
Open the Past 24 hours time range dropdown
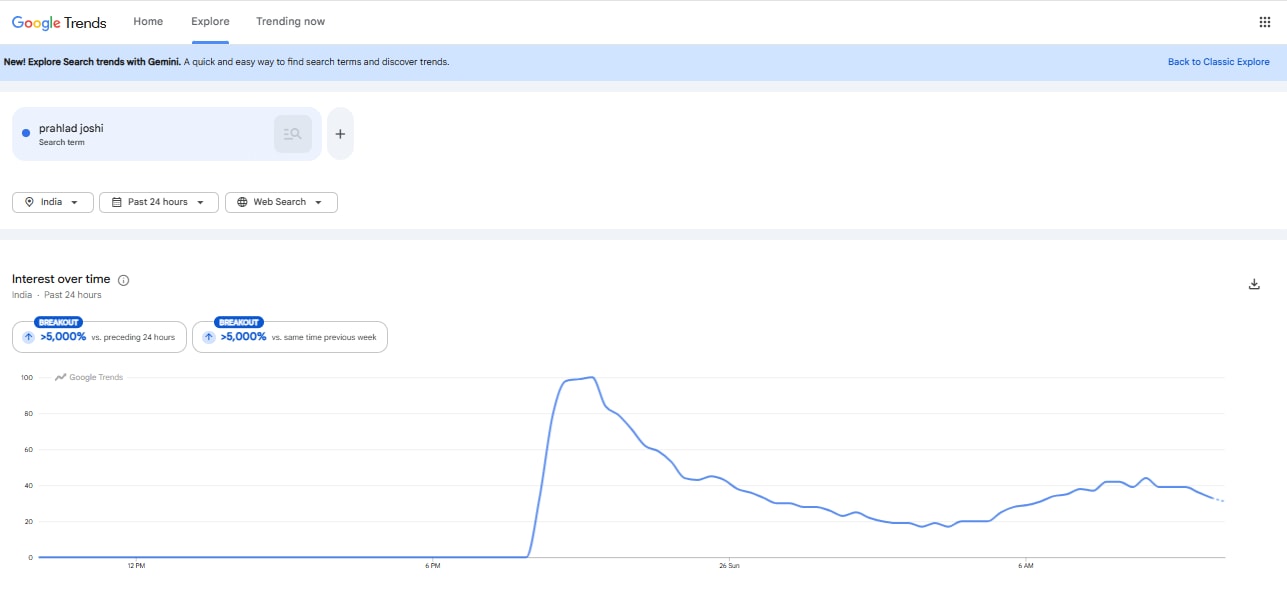[159, 202]
